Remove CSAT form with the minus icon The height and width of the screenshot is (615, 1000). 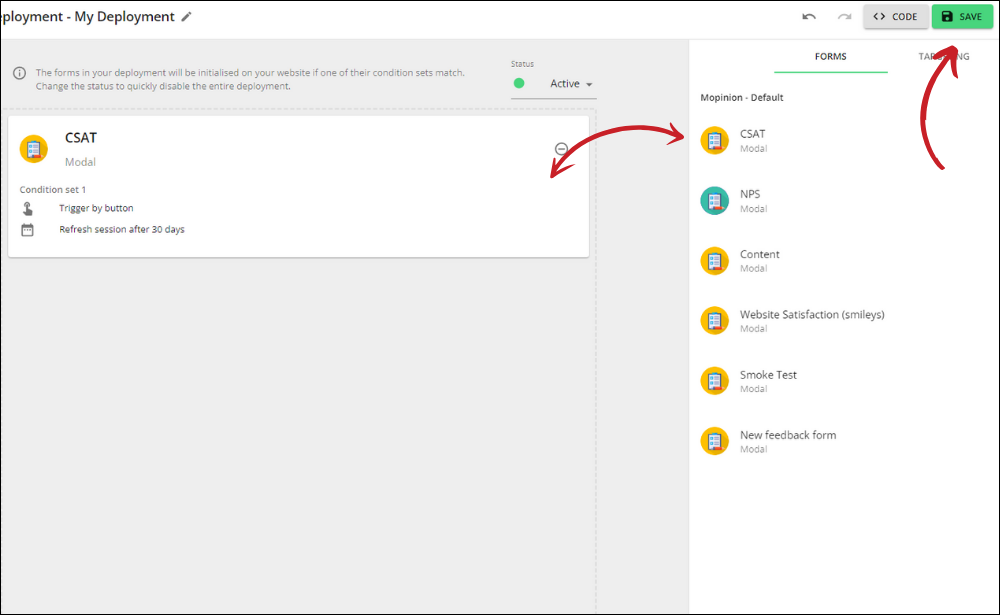pyautogui.click(x=561, y=149)
